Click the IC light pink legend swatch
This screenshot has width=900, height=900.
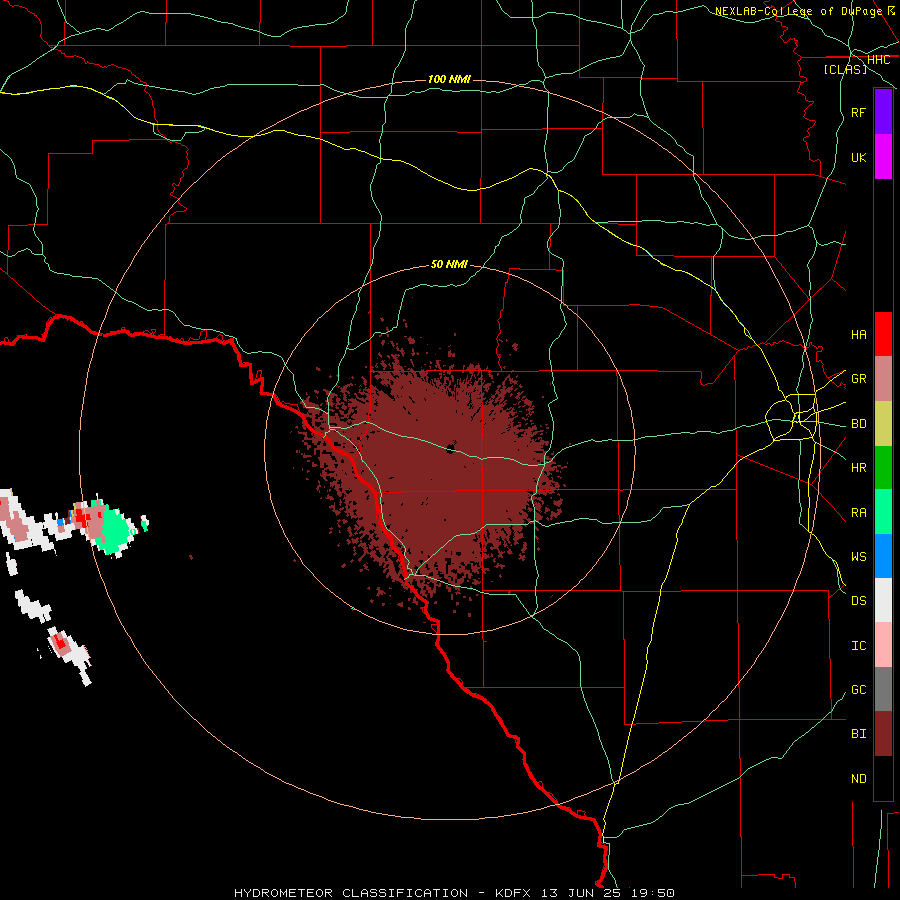883,645
